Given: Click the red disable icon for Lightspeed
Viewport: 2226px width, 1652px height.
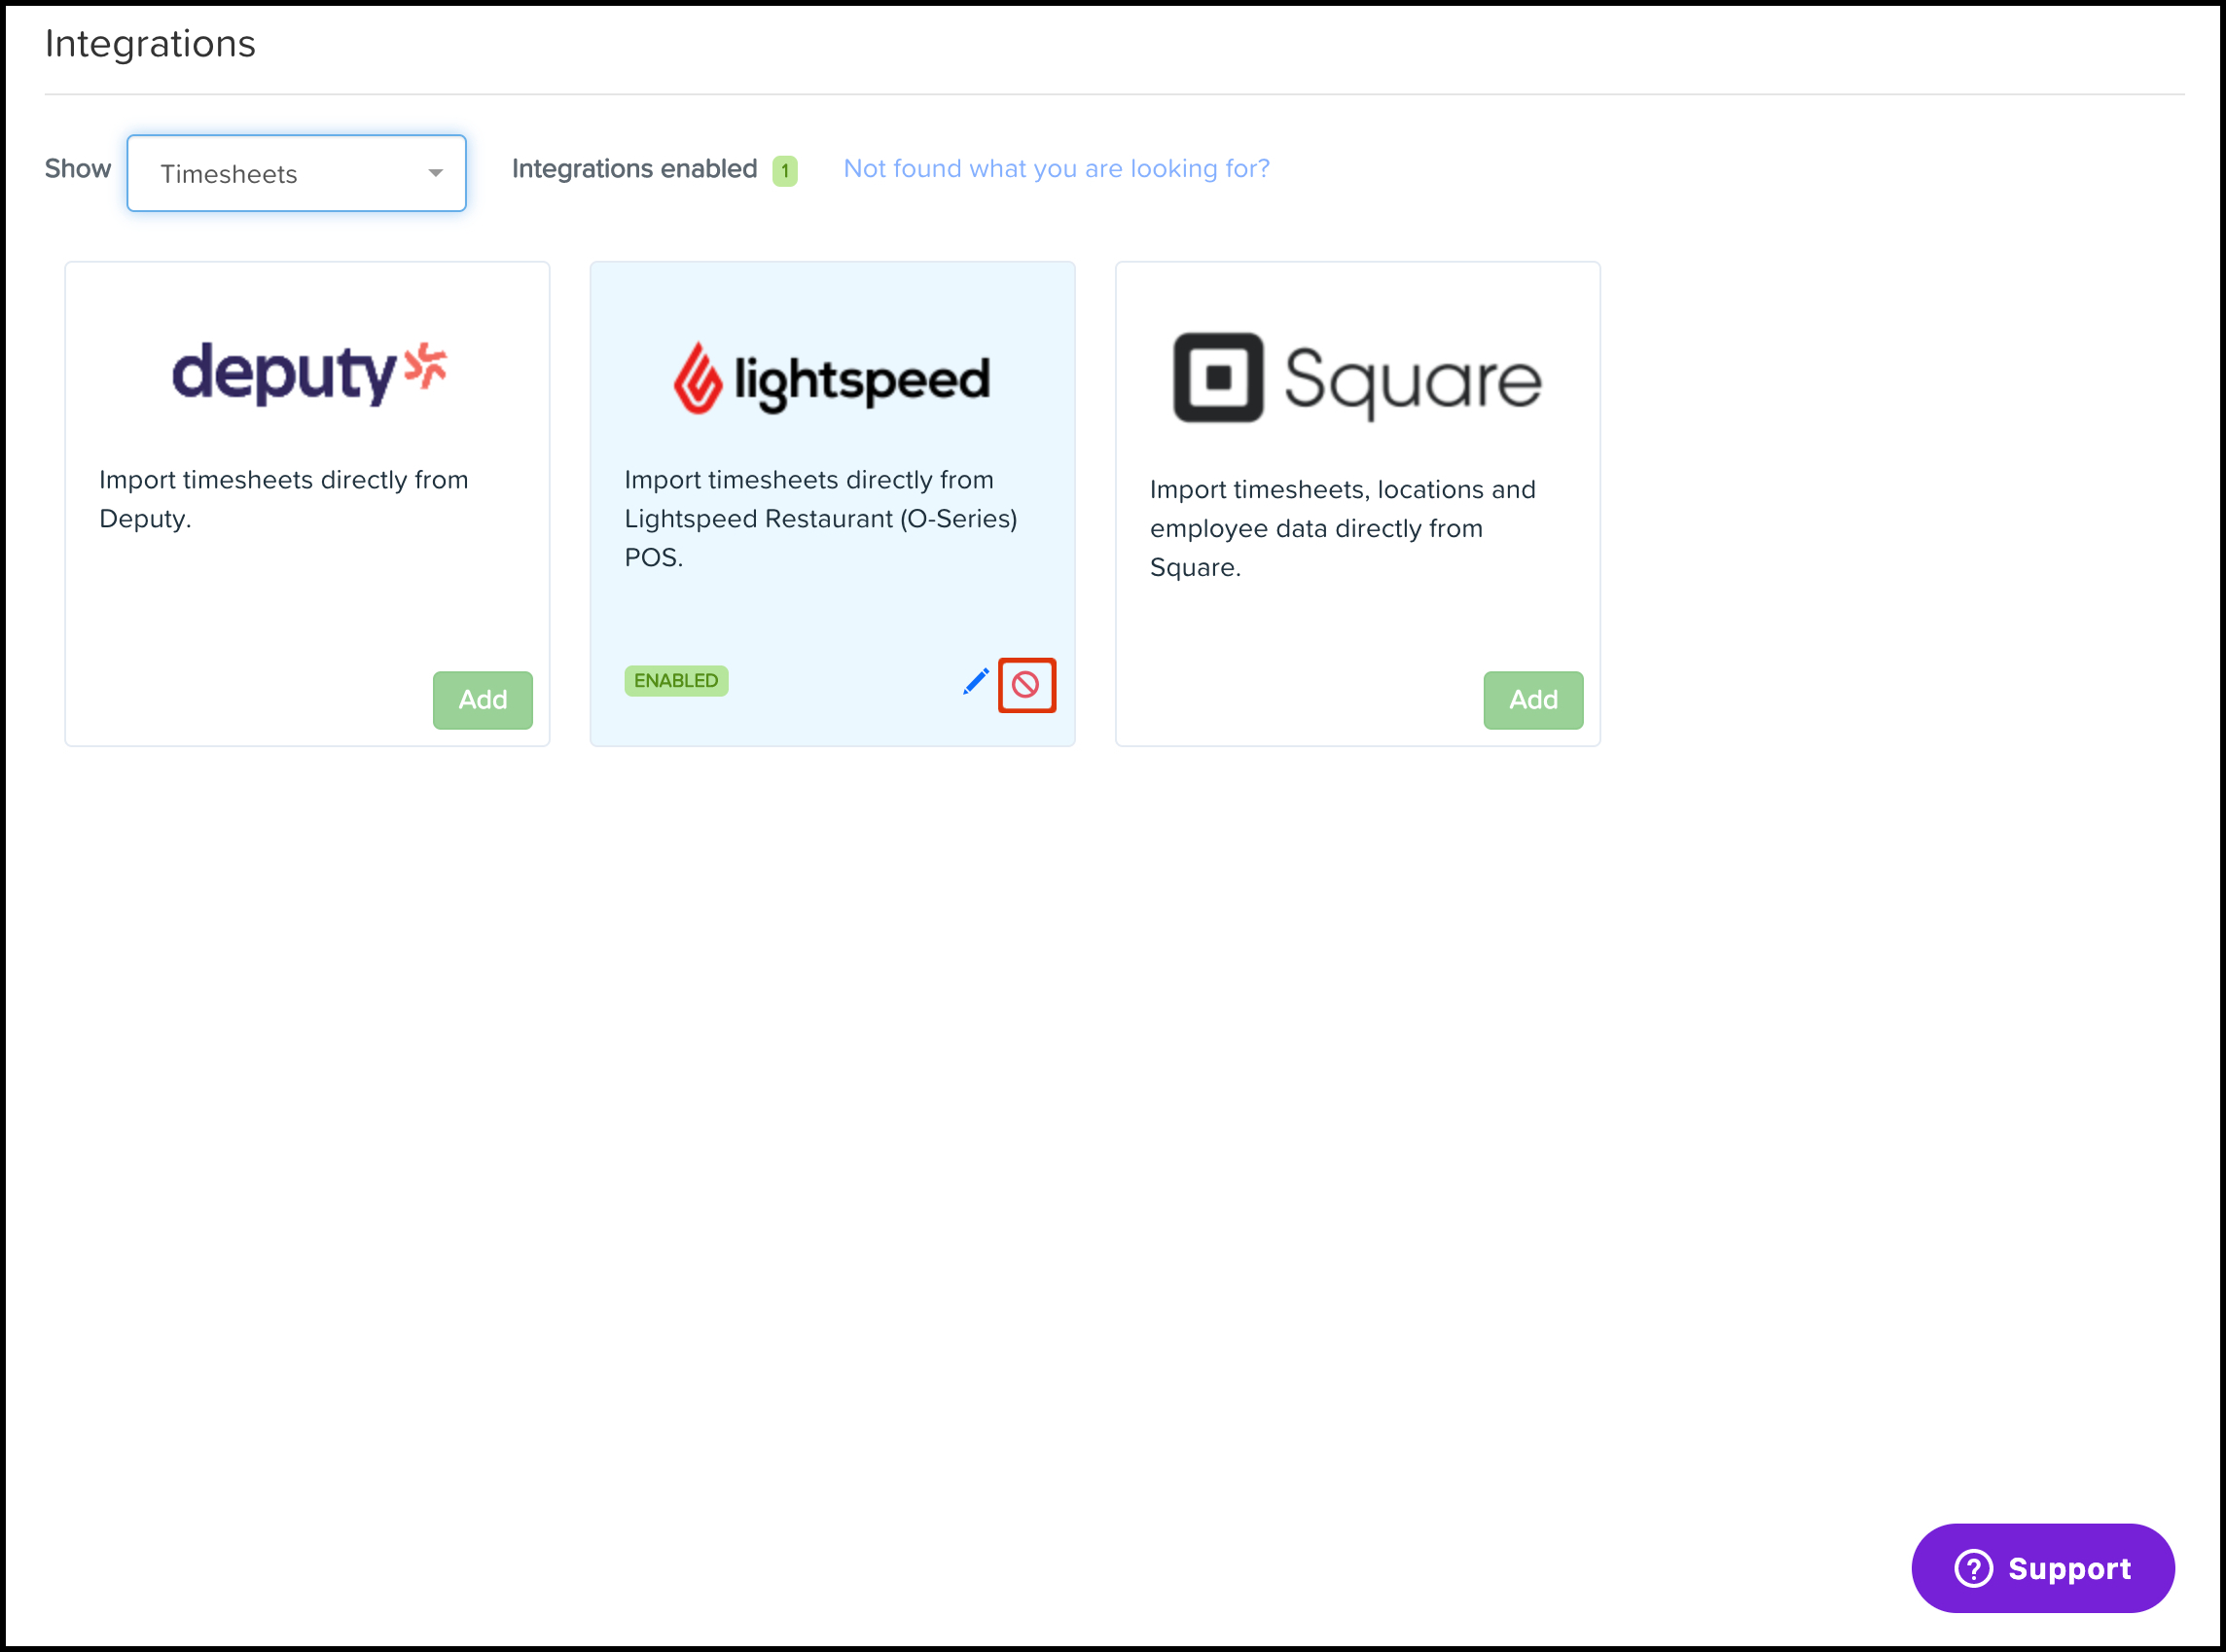Looking at the screenshot, I should [1026, 685].
